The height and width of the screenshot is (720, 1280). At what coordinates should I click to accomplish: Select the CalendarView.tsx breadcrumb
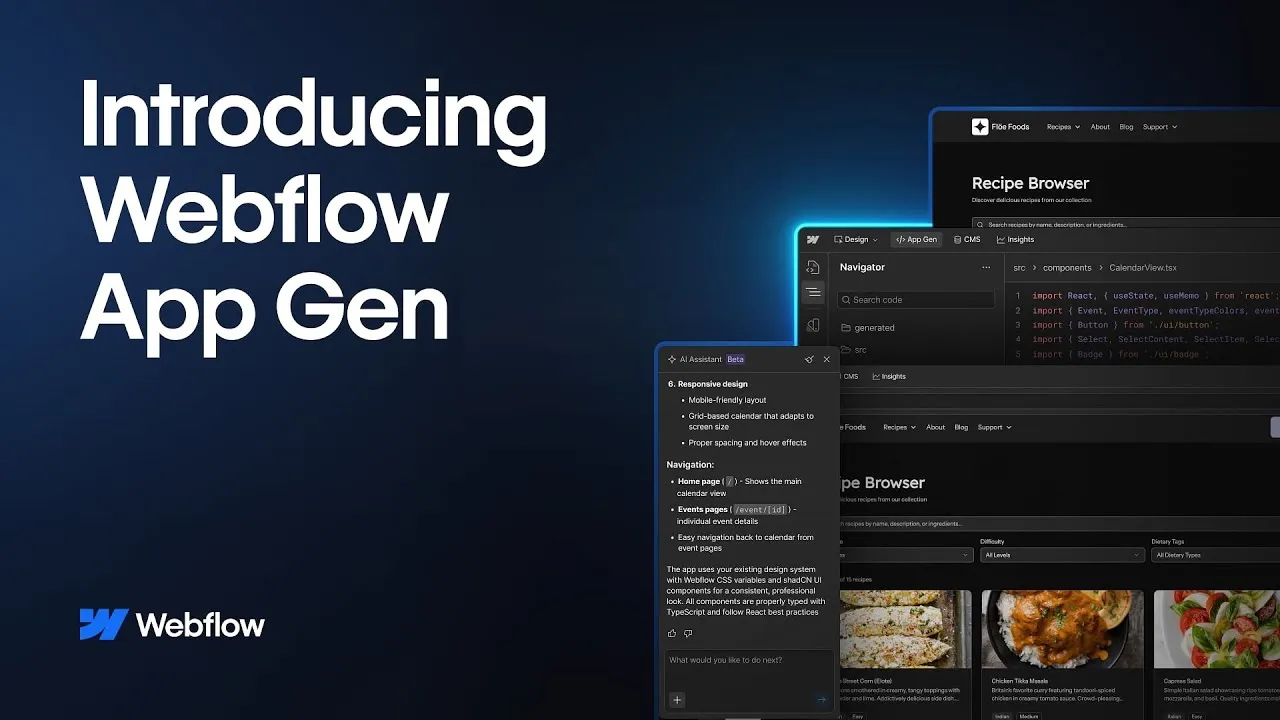(x=1143, y=268)
